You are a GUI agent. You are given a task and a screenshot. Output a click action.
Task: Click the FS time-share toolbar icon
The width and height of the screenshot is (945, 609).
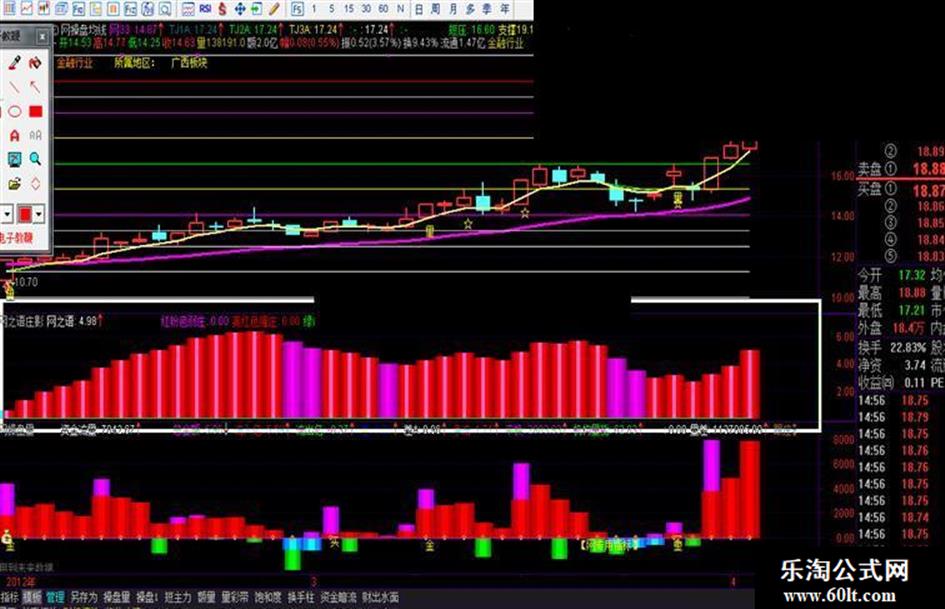[x=297, y=8]
